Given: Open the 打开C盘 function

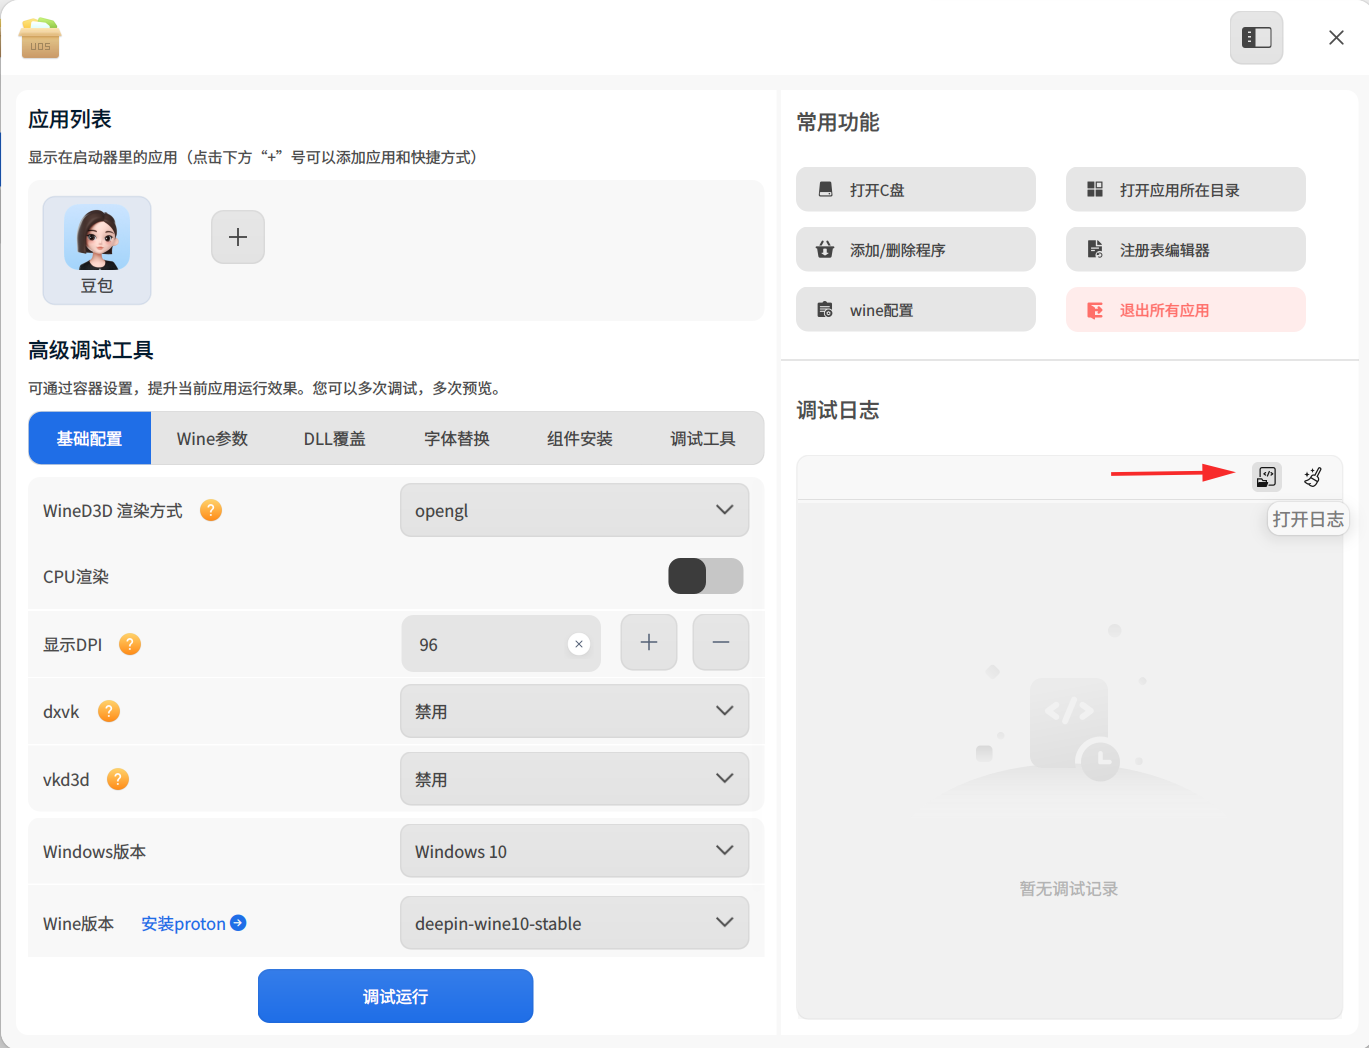Looking at the screenshot, I should pyautogui.click(x=916, y=190).
